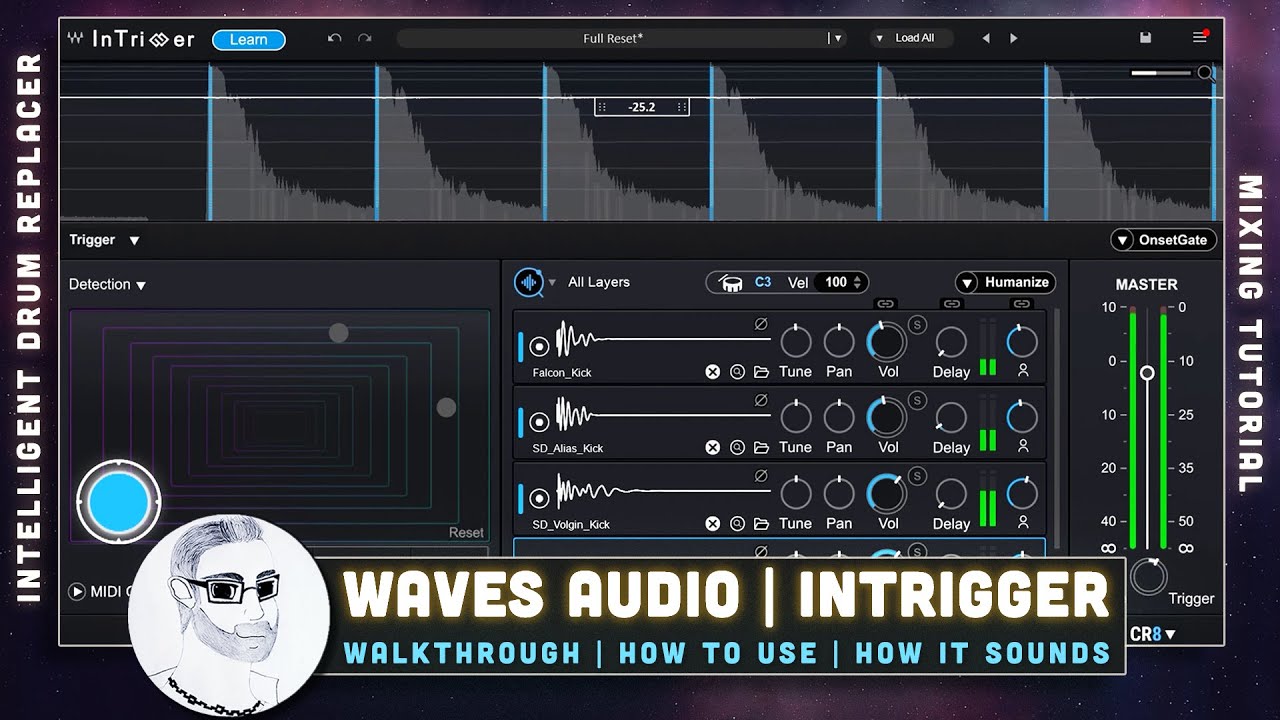Invert phase on SD_Volgin_Kick layer
Screen dimensions: 1280x720
(761, 475)
